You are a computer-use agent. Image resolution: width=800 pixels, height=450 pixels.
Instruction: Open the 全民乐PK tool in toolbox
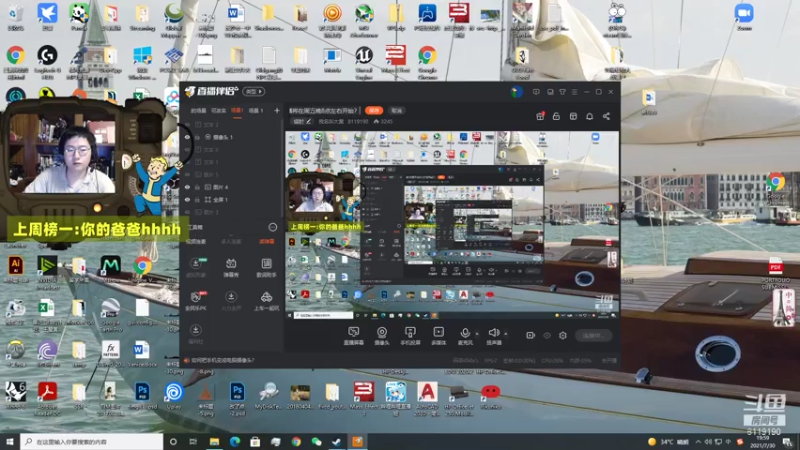click(195, 301)
